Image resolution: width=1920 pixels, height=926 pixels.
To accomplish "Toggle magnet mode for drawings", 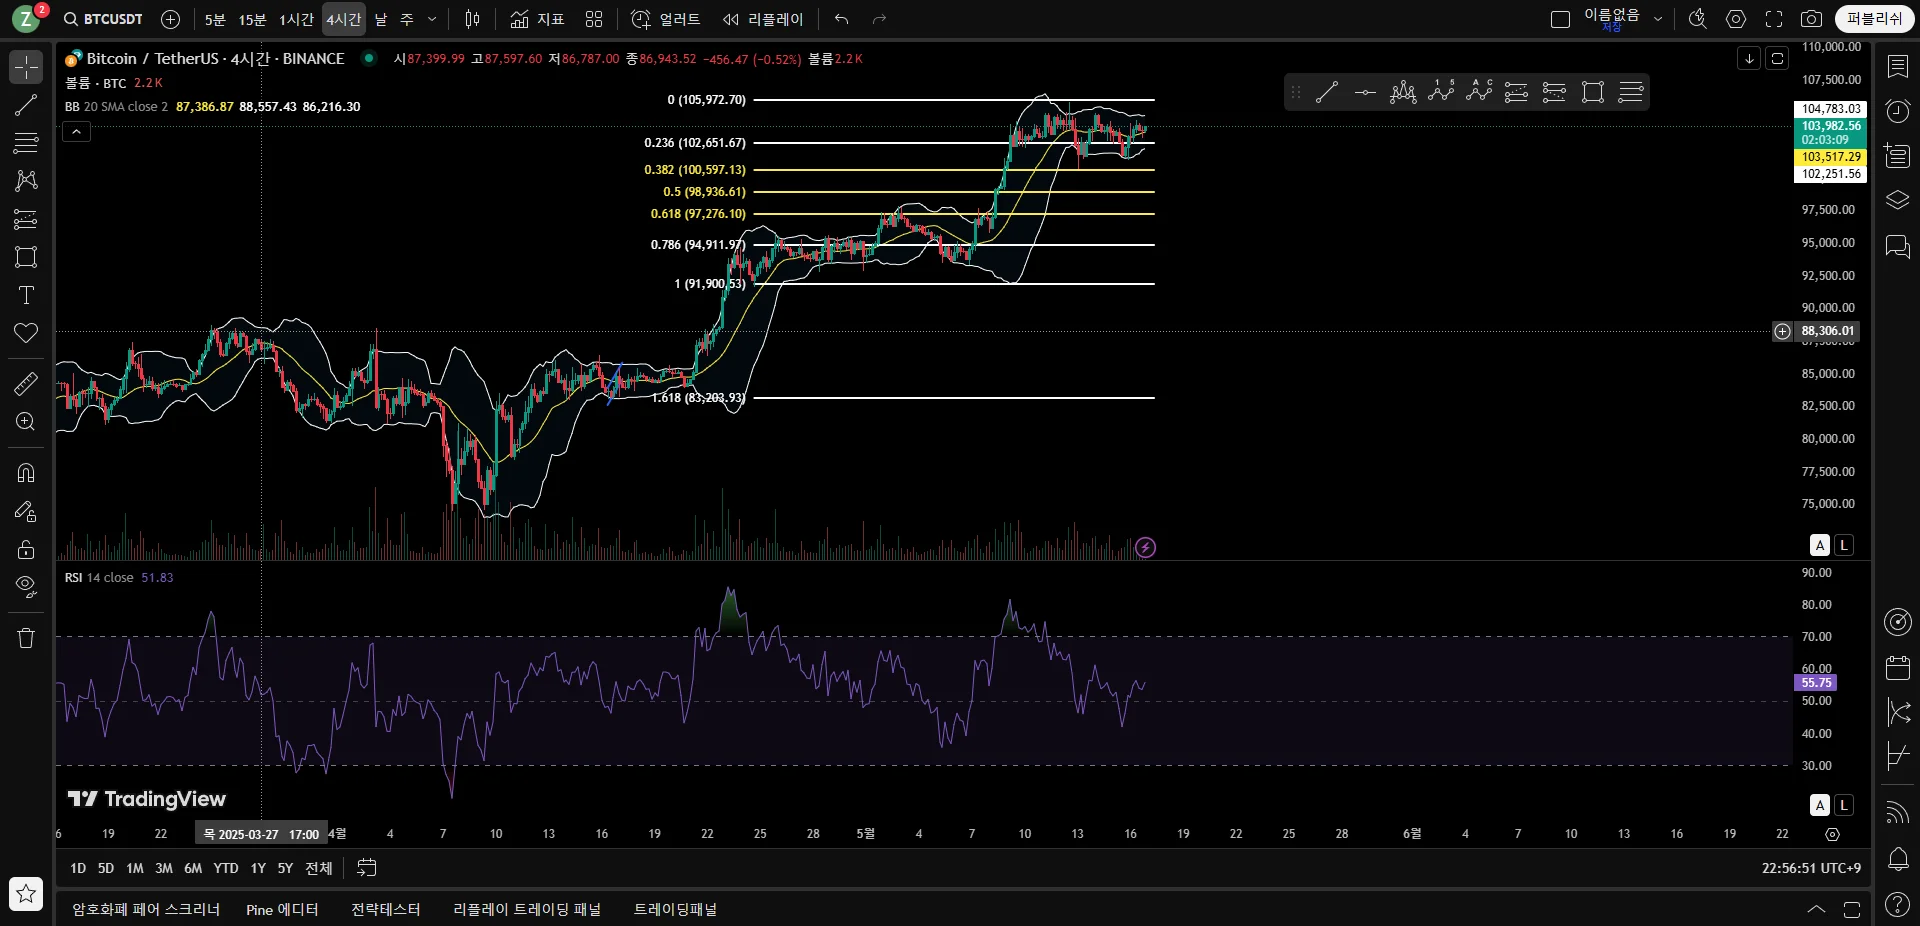I will click(26, 472).
